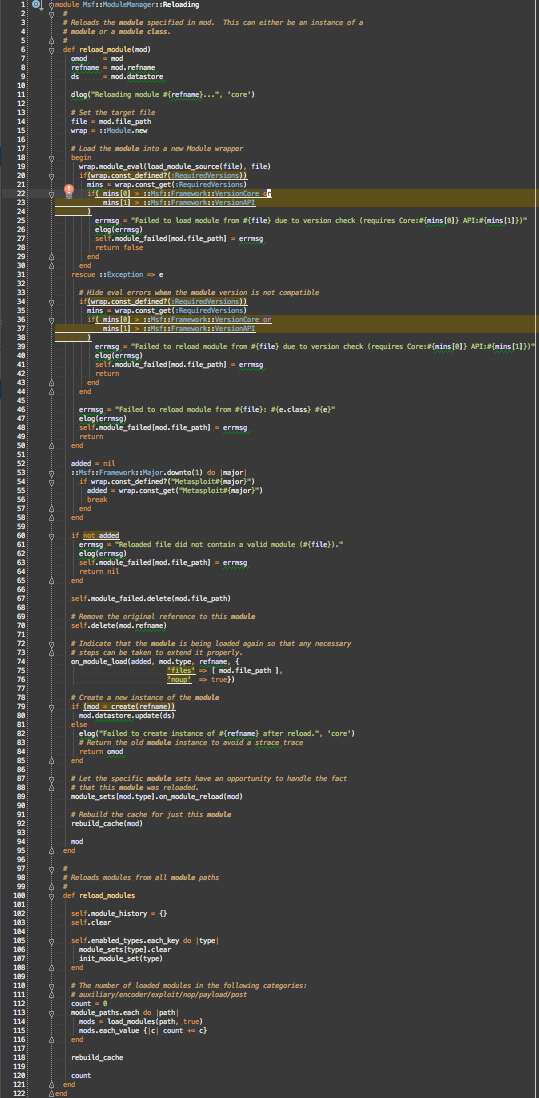Click '::Module.new' on line 15

(x=123, y=131)
